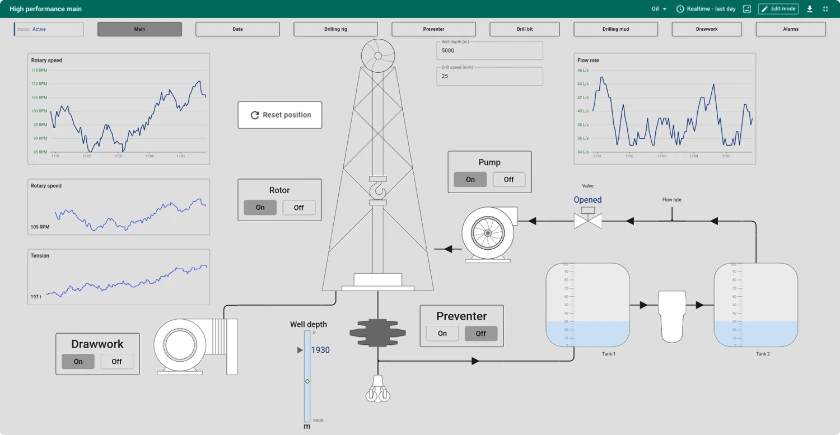Switch to the Alarms tab
The image size is (840, 435).
(791, 29)
